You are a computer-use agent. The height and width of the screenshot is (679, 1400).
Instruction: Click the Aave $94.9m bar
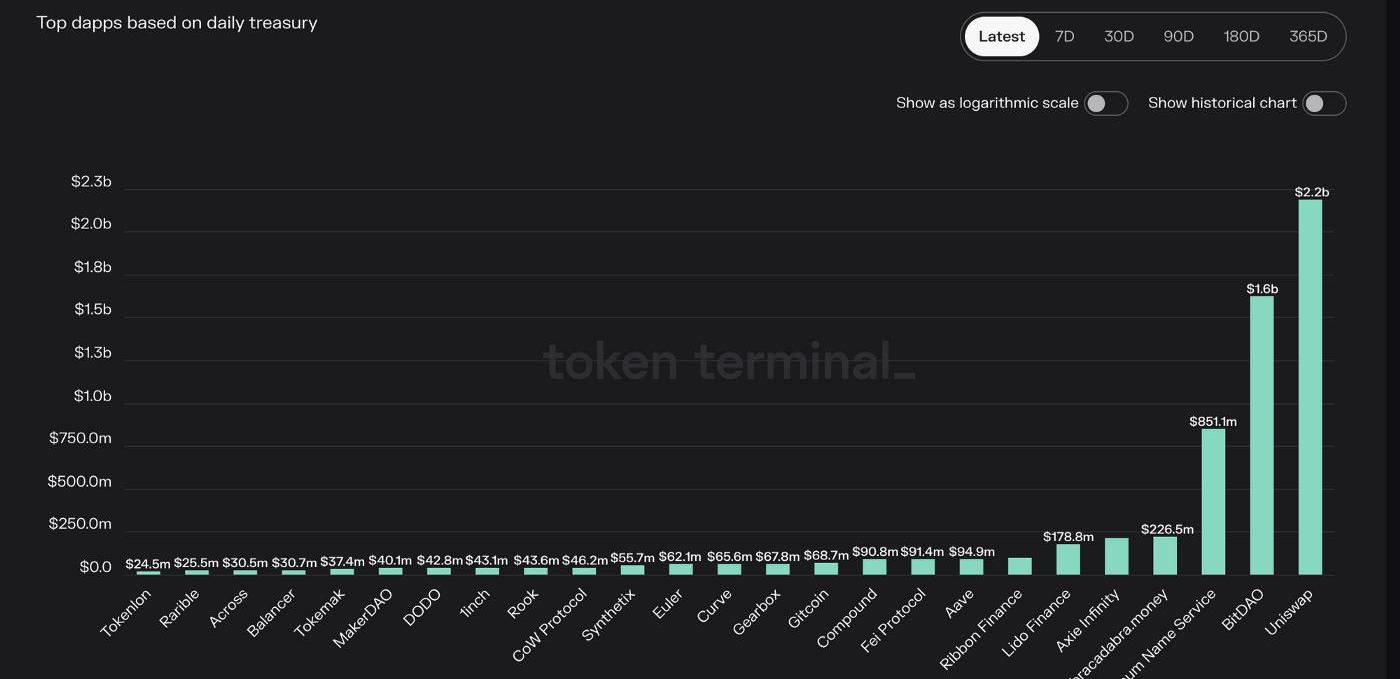click(971, 566)
